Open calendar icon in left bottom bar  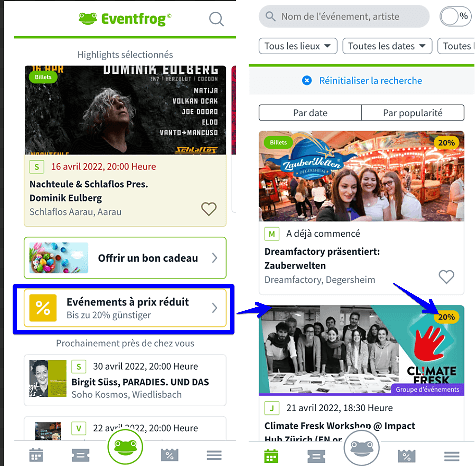(36, 455)
